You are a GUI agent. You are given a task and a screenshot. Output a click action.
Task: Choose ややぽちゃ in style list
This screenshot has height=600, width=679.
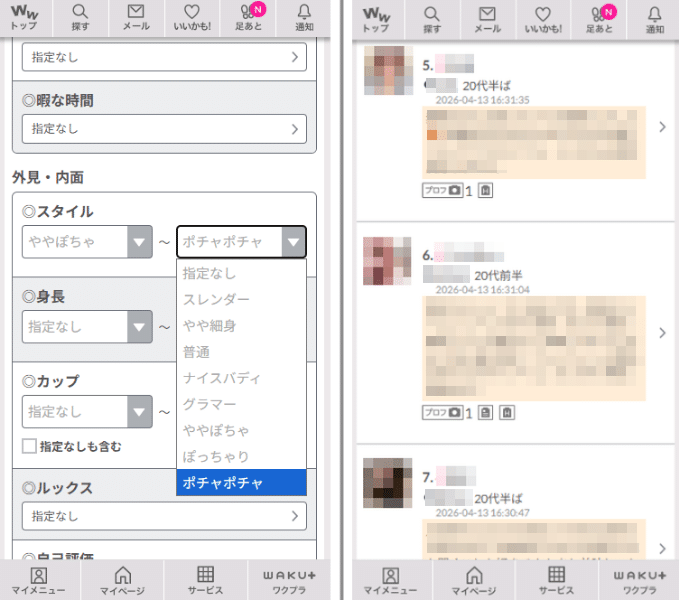241,430
